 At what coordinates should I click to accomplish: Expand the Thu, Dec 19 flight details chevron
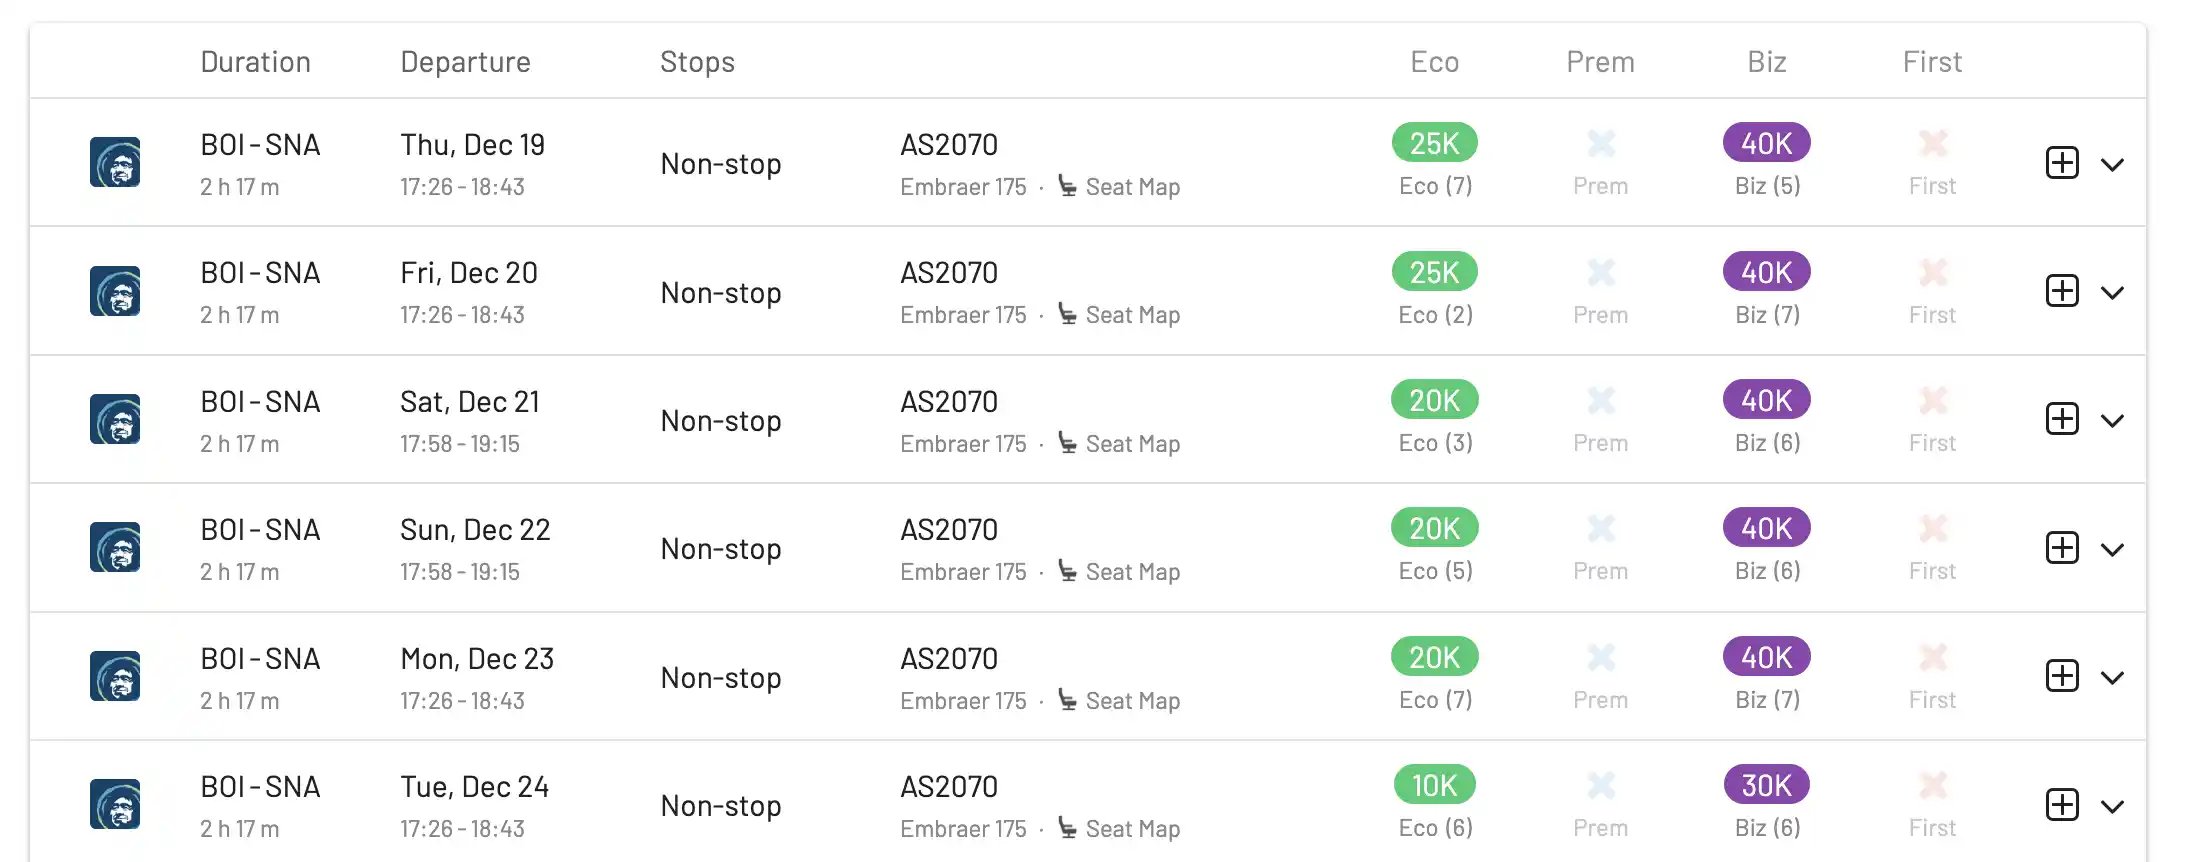[2112, 164]
